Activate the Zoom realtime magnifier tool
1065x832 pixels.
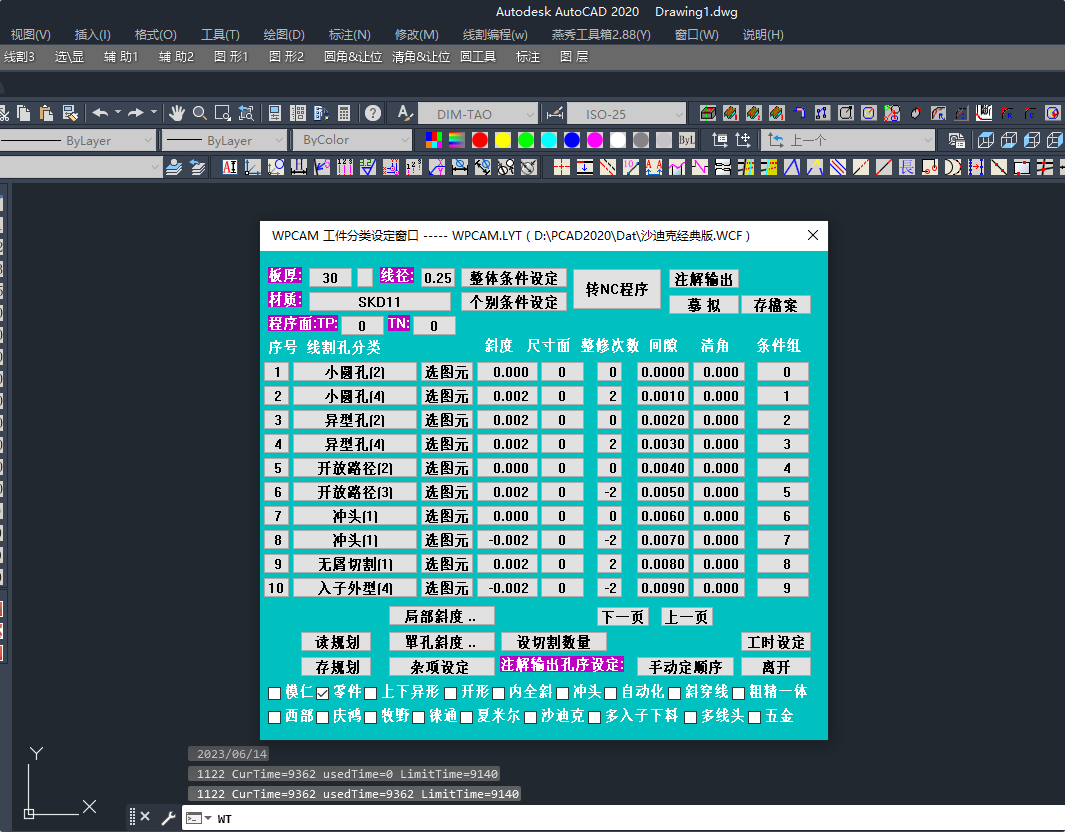(200, 113)
